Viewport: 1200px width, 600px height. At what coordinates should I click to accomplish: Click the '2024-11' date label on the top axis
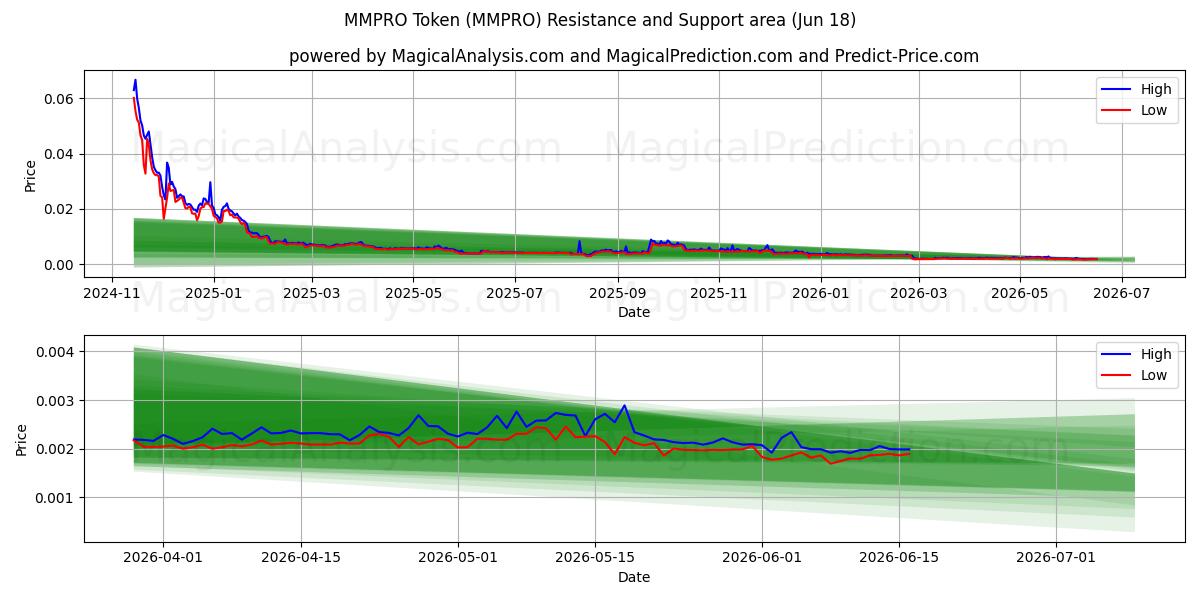click(x=111, y=293)
